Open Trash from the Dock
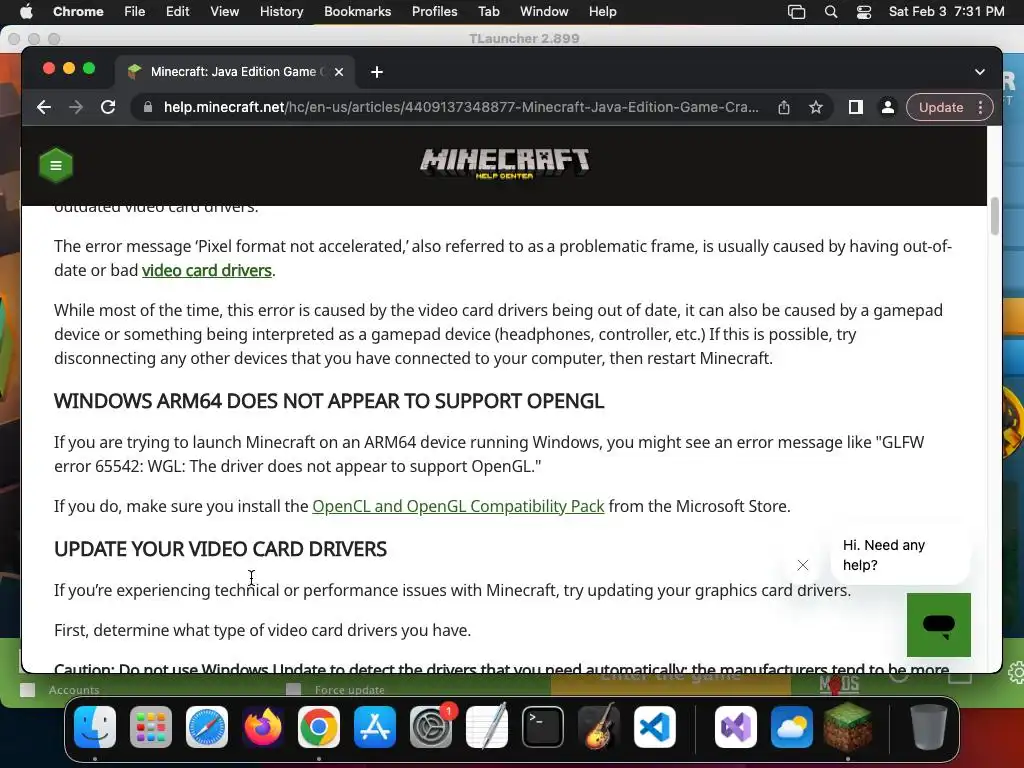1024x768 pixels. pyautogui.click(x=928, y=726)
